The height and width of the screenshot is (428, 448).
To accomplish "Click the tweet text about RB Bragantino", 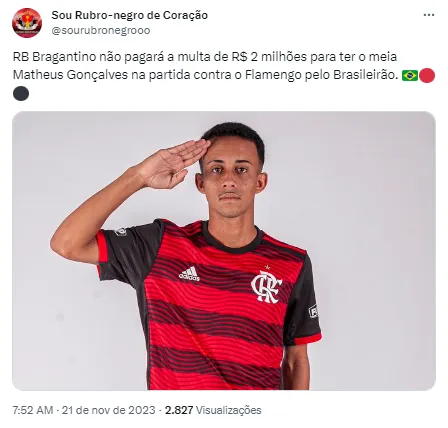I will pyautogui.click(x=205, y=66).
